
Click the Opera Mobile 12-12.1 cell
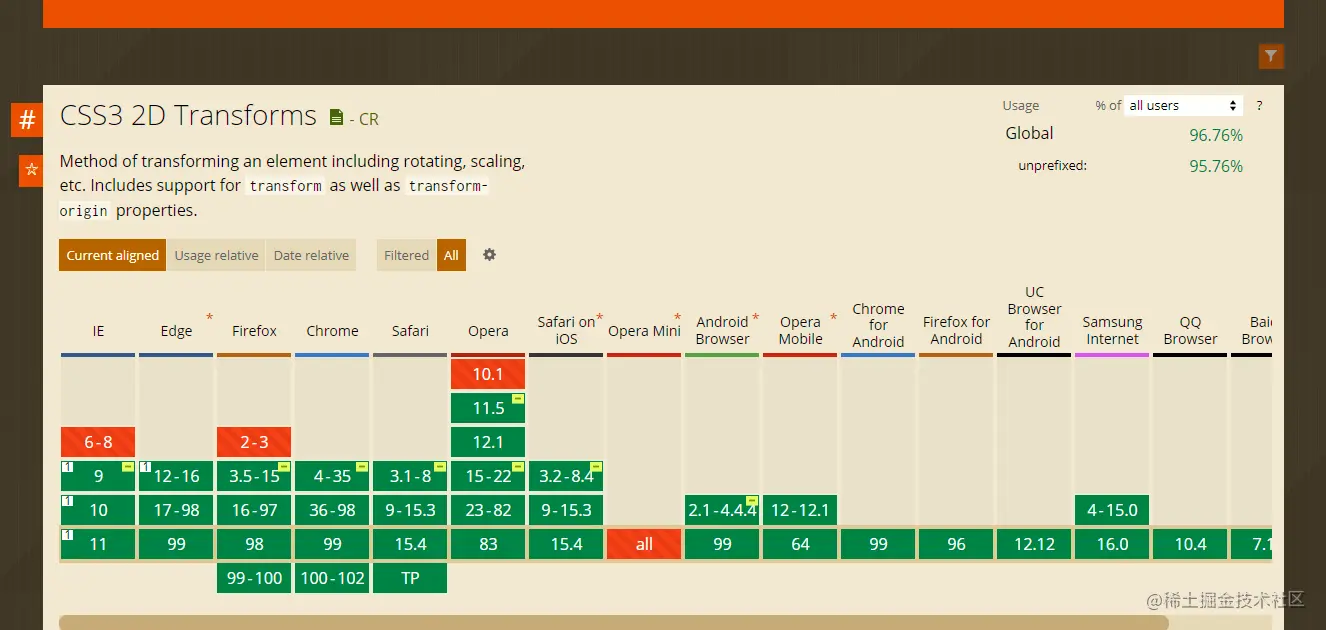click(800, 510)
